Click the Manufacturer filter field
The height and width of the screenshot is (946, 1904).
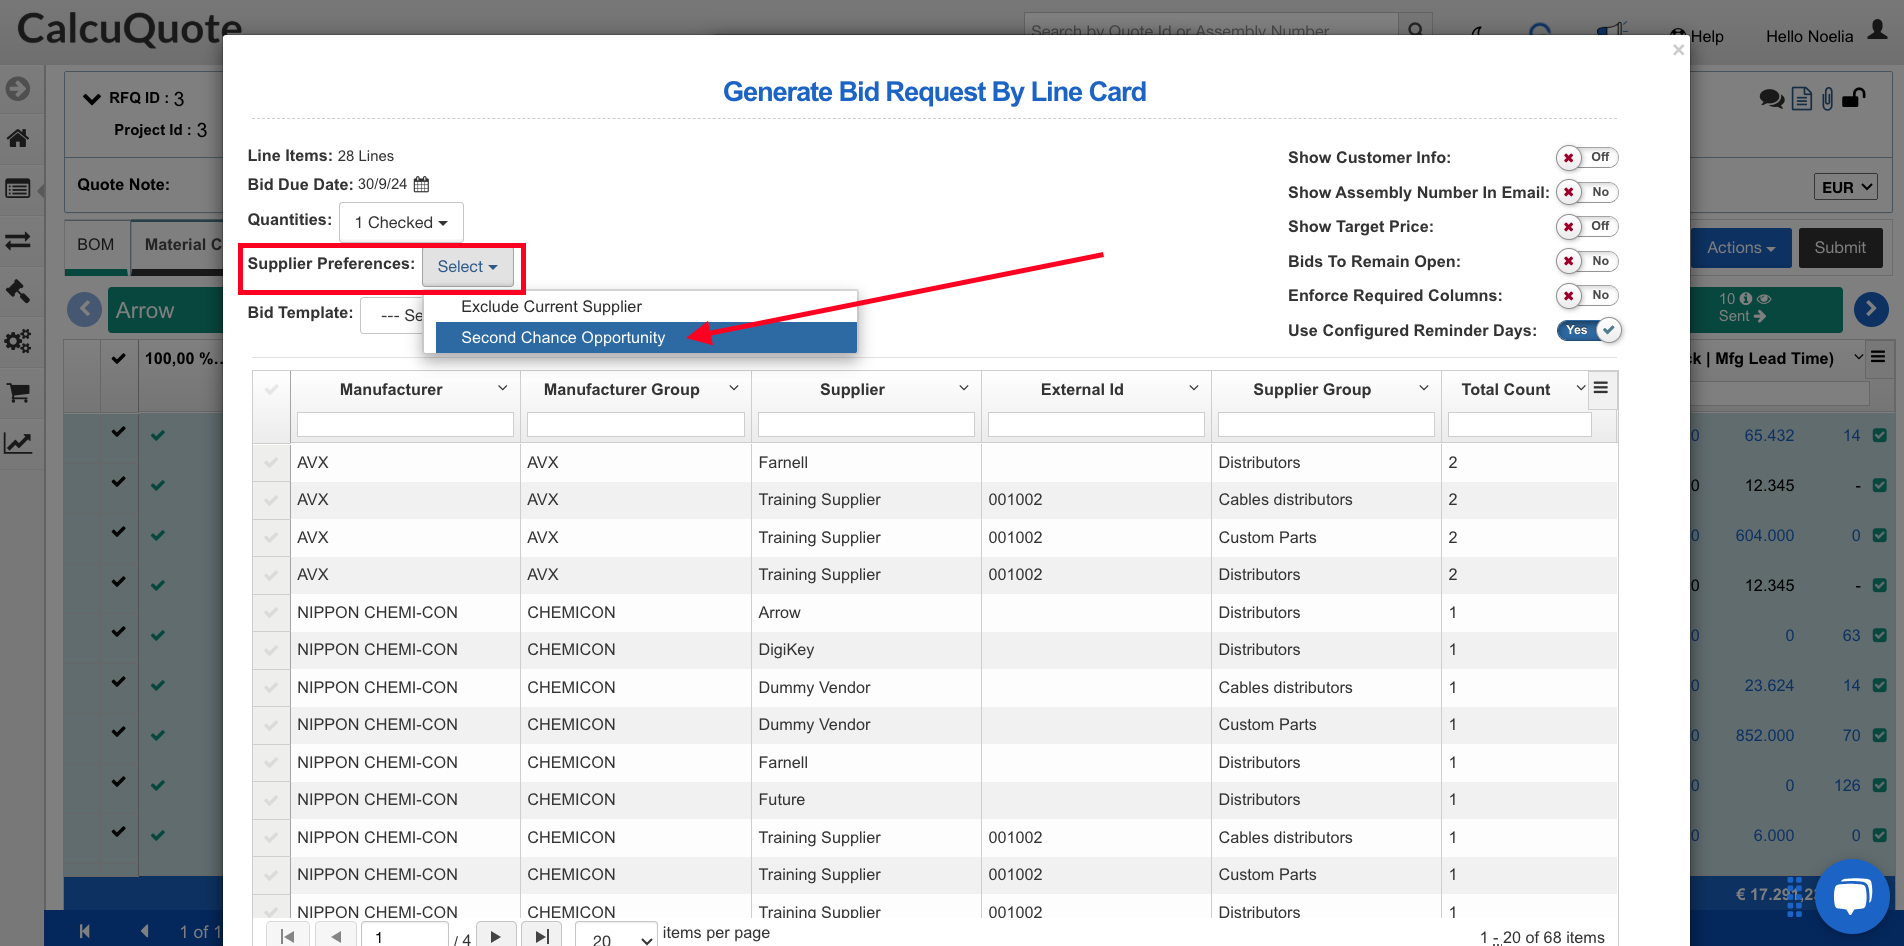[x=405, y=425]
